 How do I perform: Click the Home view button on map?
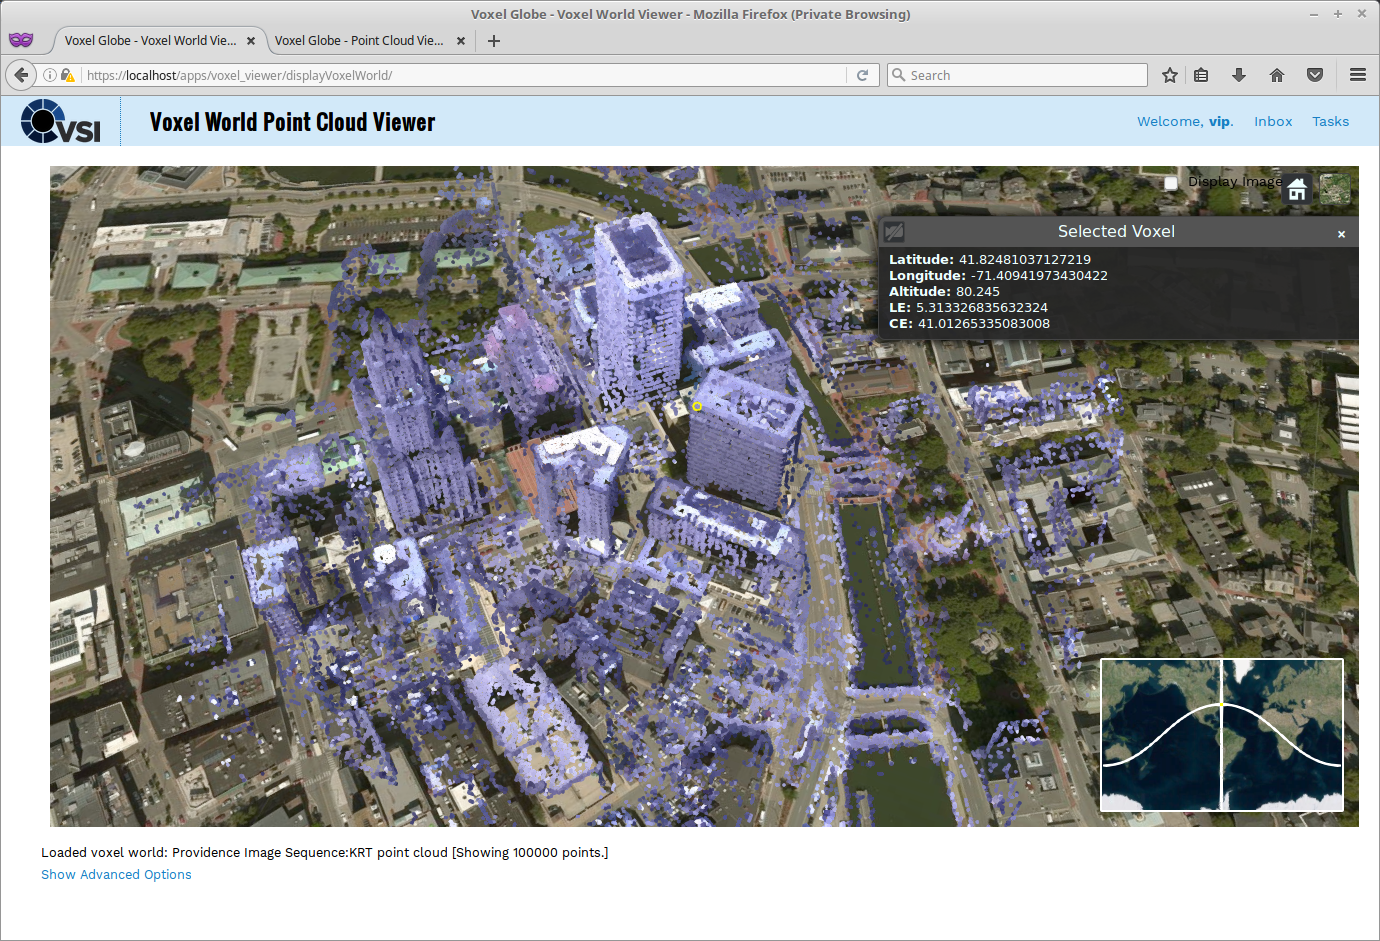click(x=1297, y=189)
